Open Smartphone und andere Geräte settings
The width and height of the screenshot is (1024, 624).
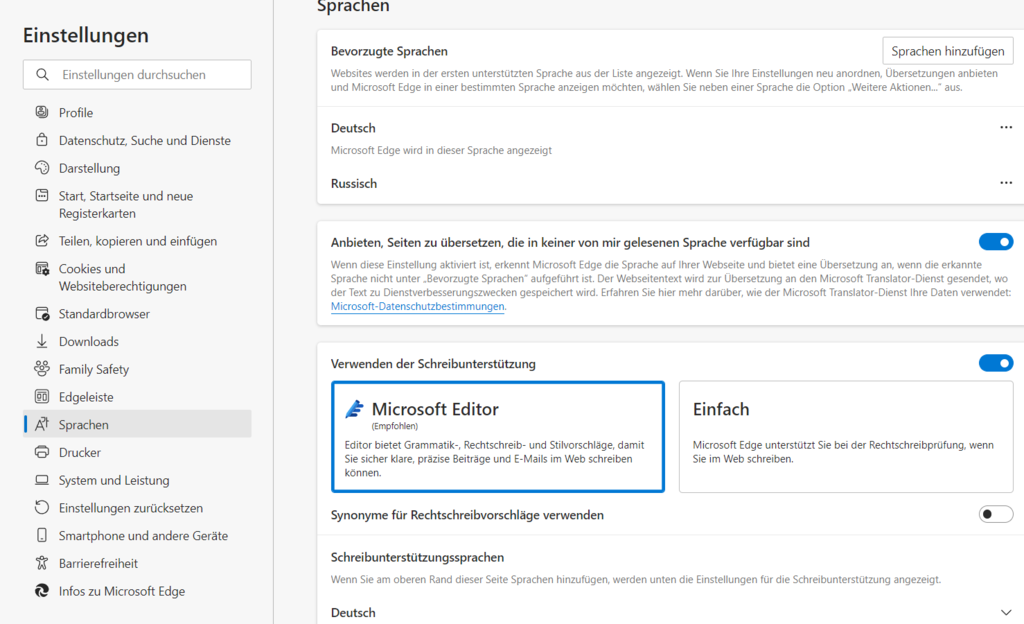[x=137, y=535]
